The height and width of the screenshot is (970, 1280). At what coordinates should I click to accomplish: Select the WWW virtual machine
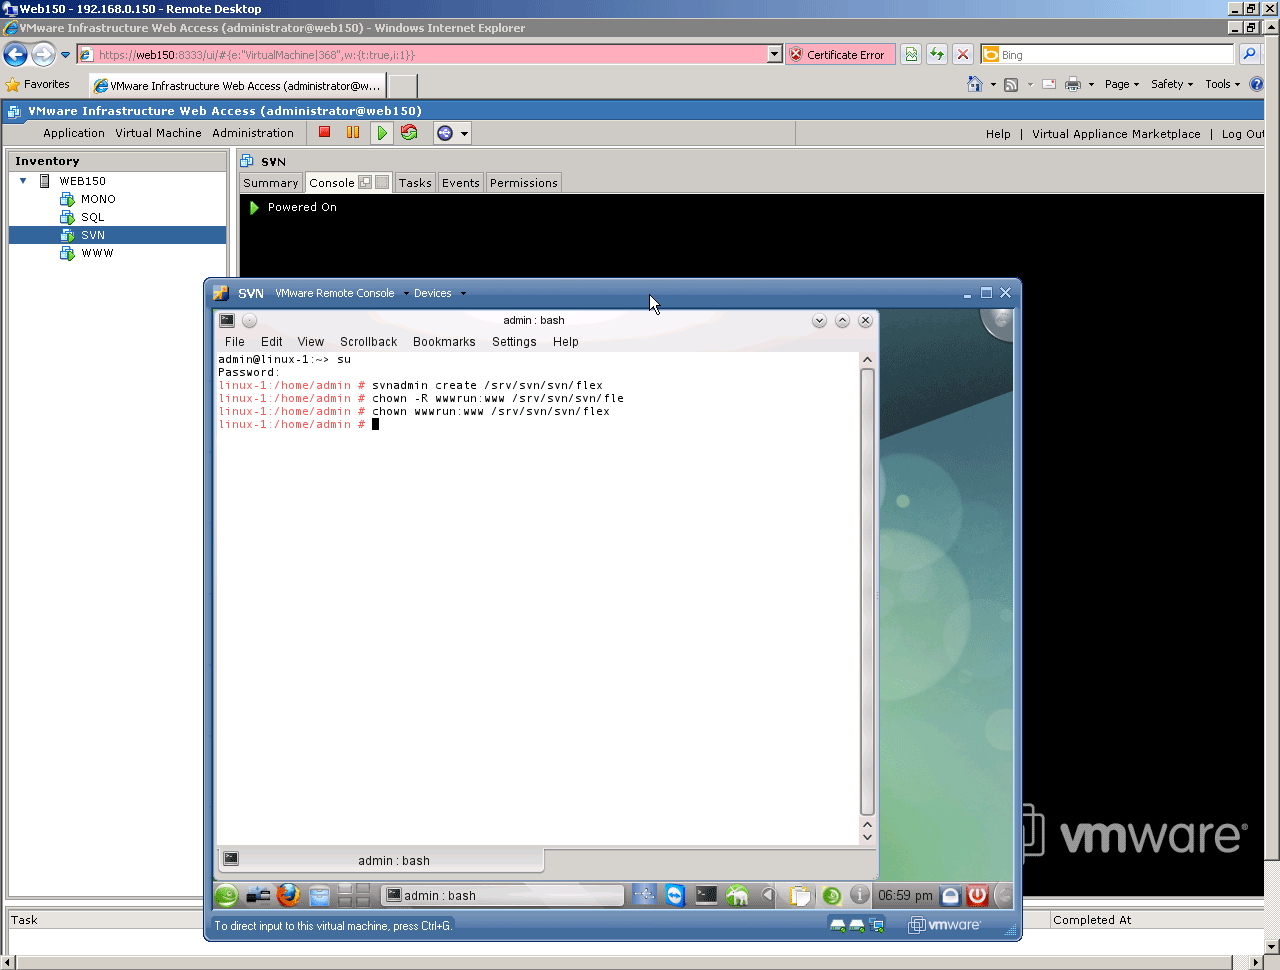click(97, 253)
